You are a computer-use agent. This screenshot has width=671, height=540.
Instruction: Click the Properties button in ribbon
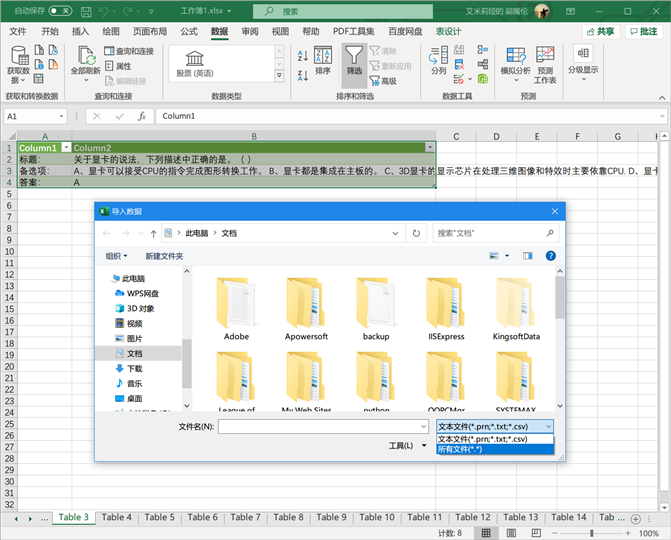click(x=118, y=66)
